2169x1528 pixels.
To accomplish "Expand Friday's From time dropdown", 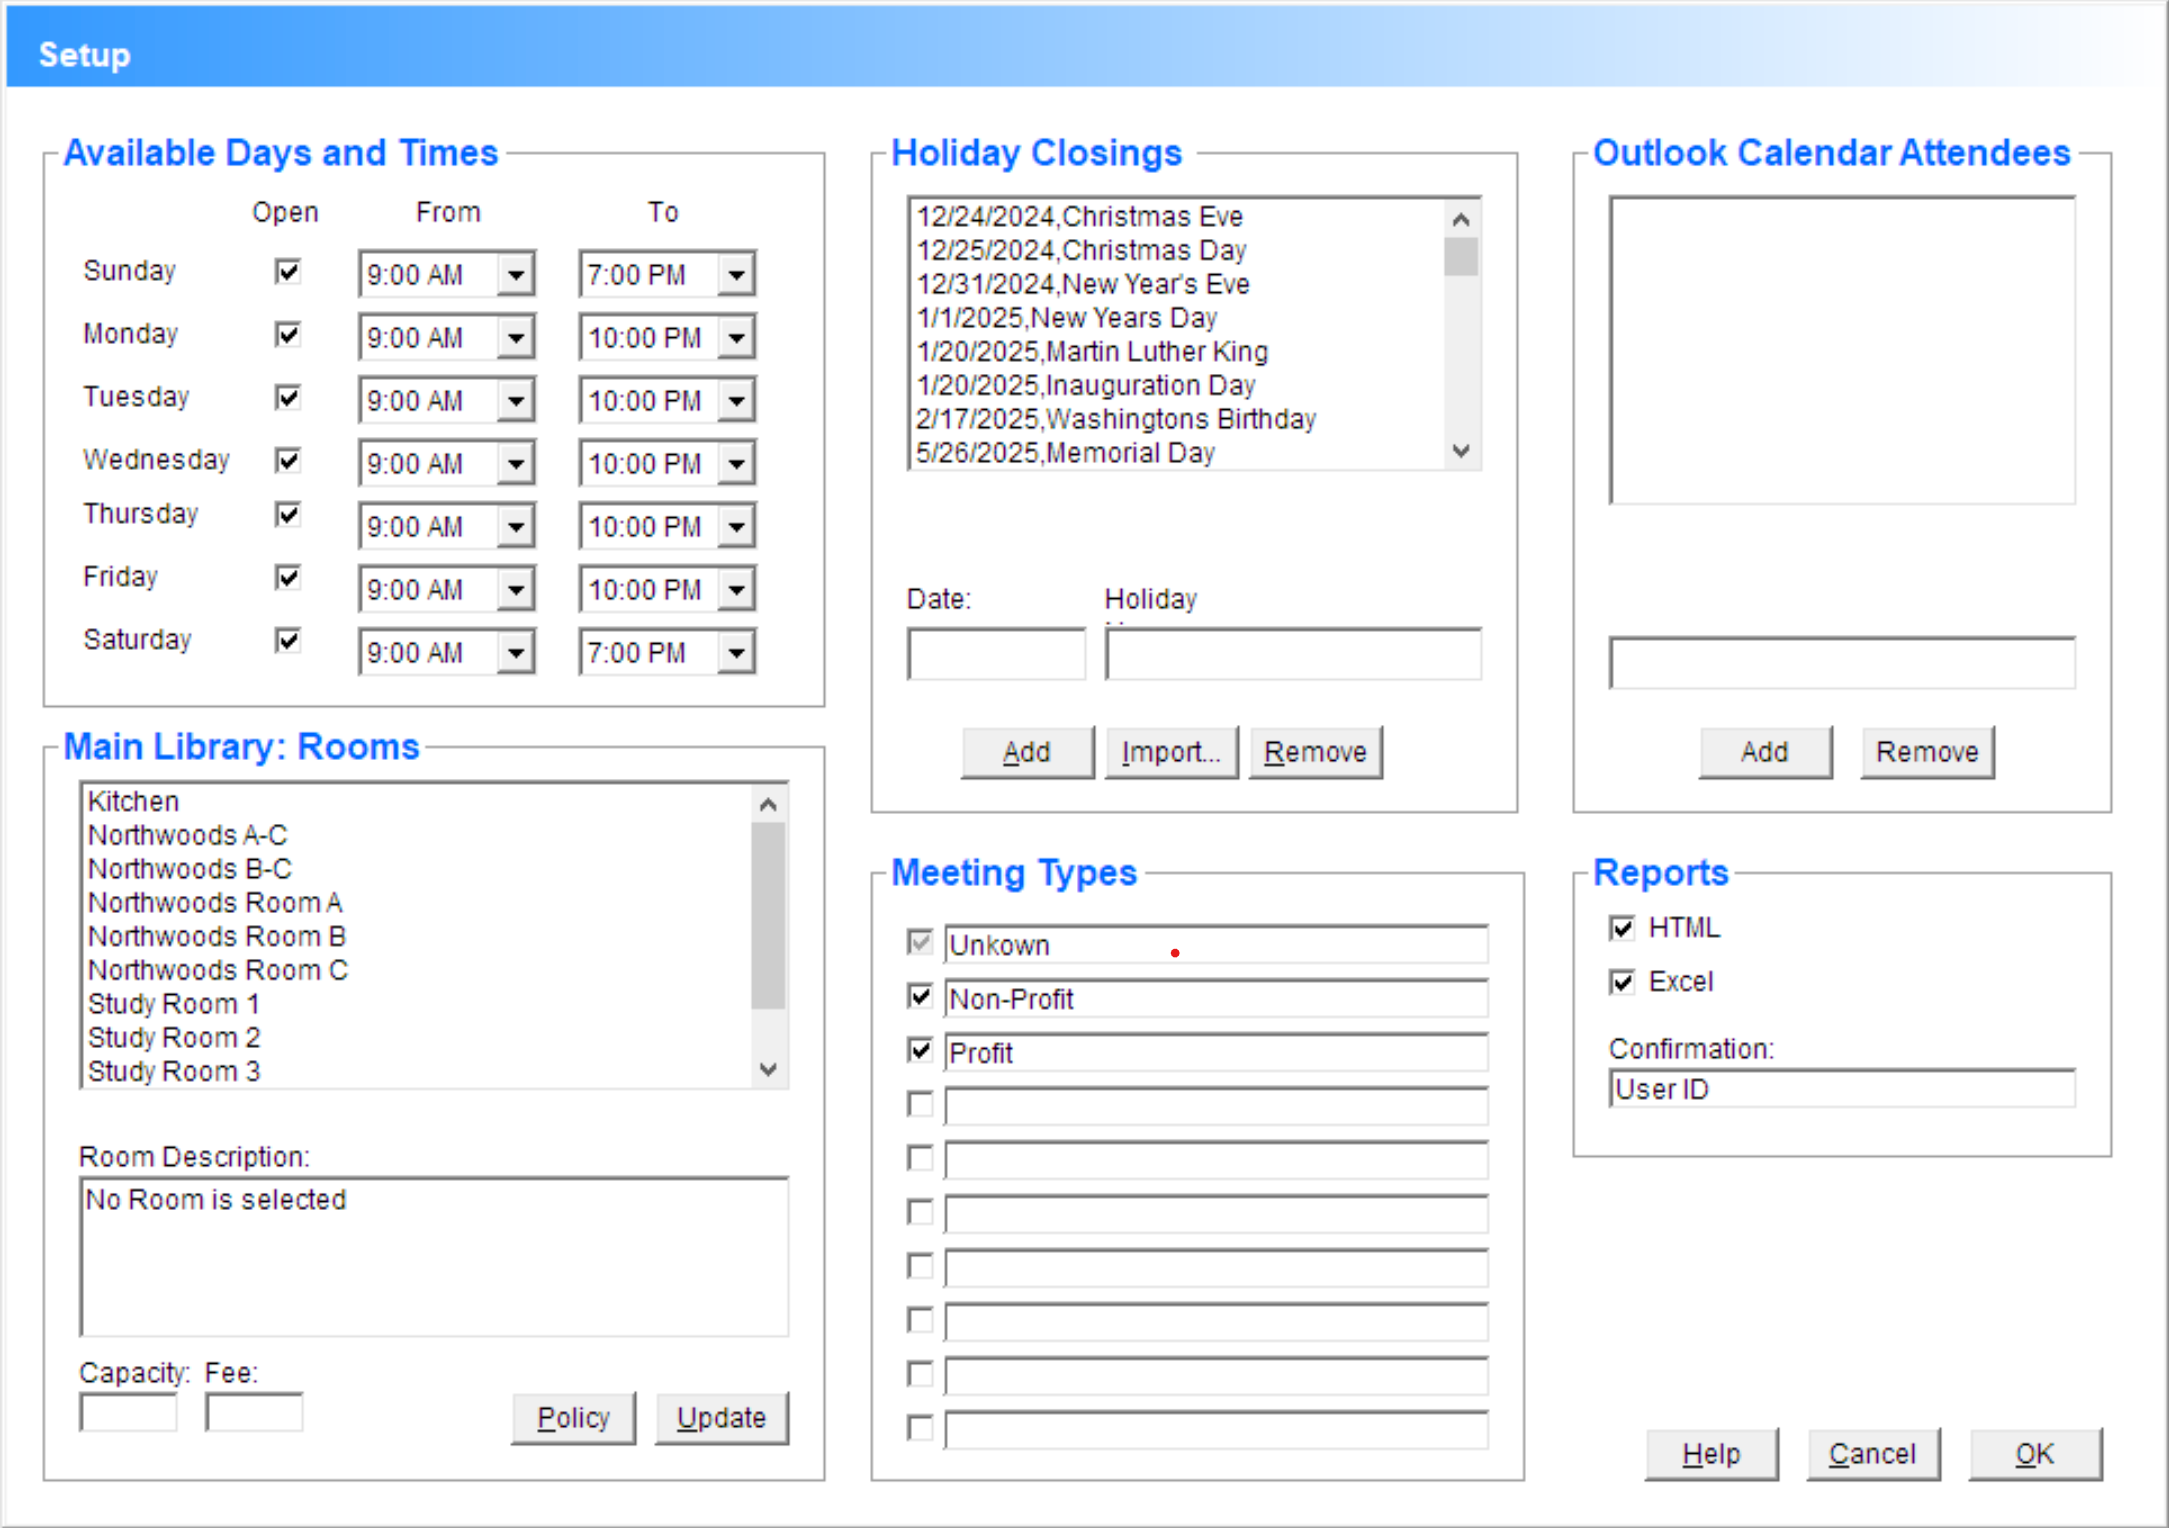I will (516, 590).
